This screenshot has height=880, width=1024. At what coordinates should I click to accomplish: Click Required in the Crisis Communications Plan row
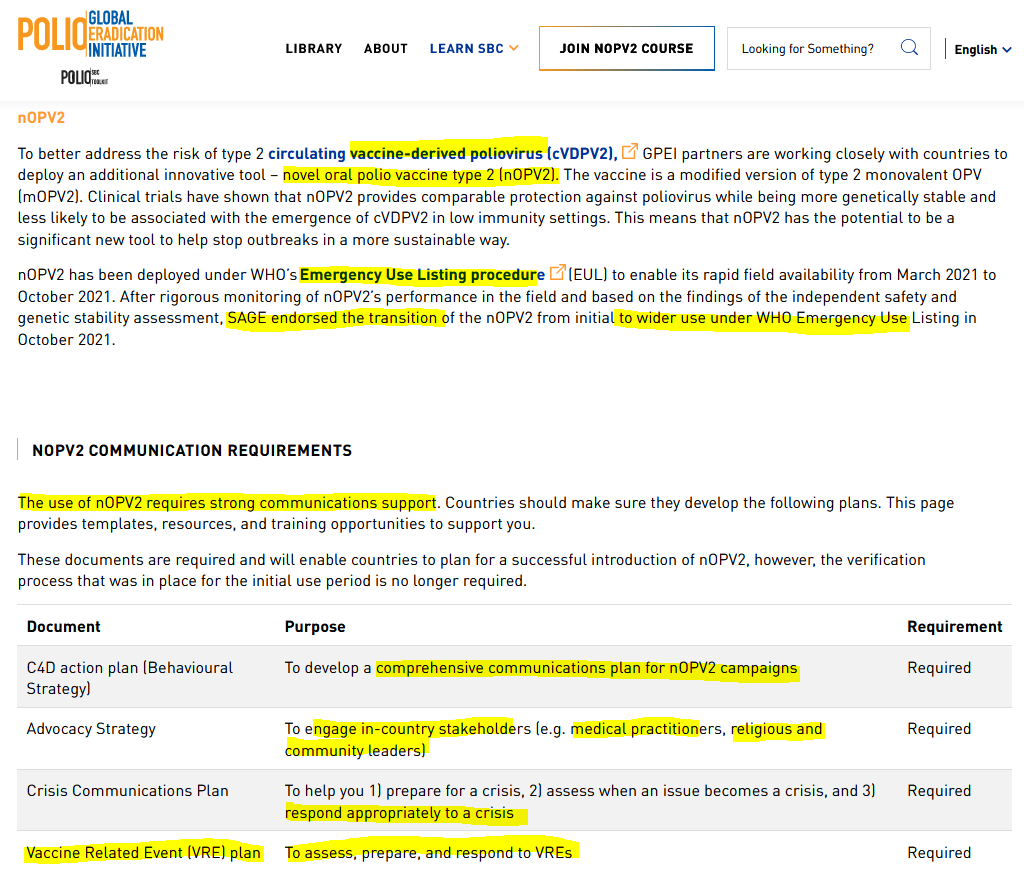pos(938,791)
